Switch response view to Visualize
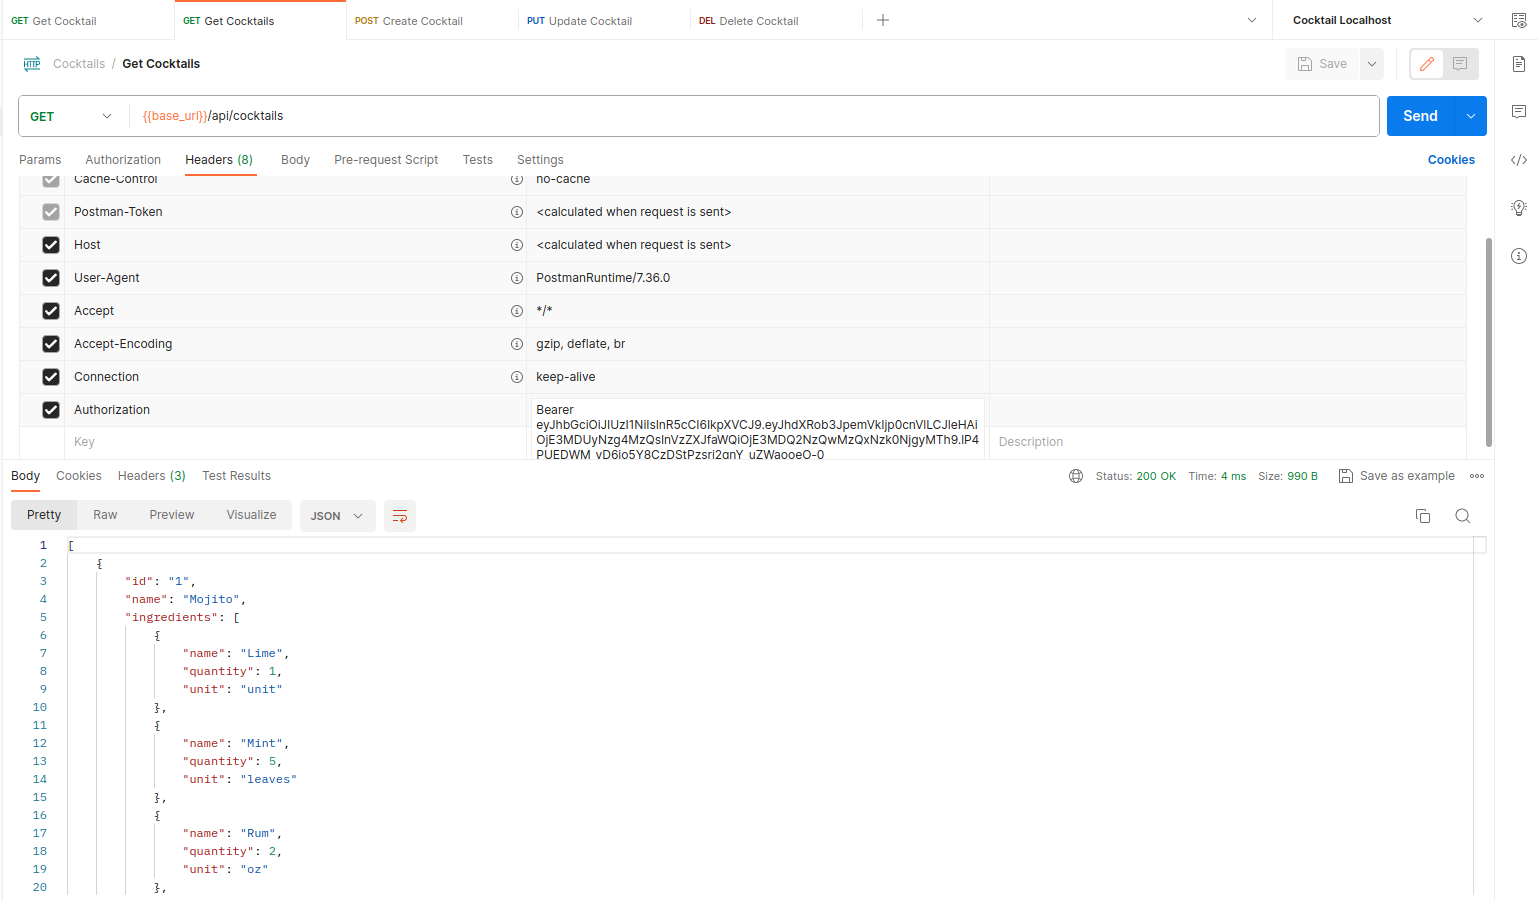1538x901 pixels. (251, 515)
